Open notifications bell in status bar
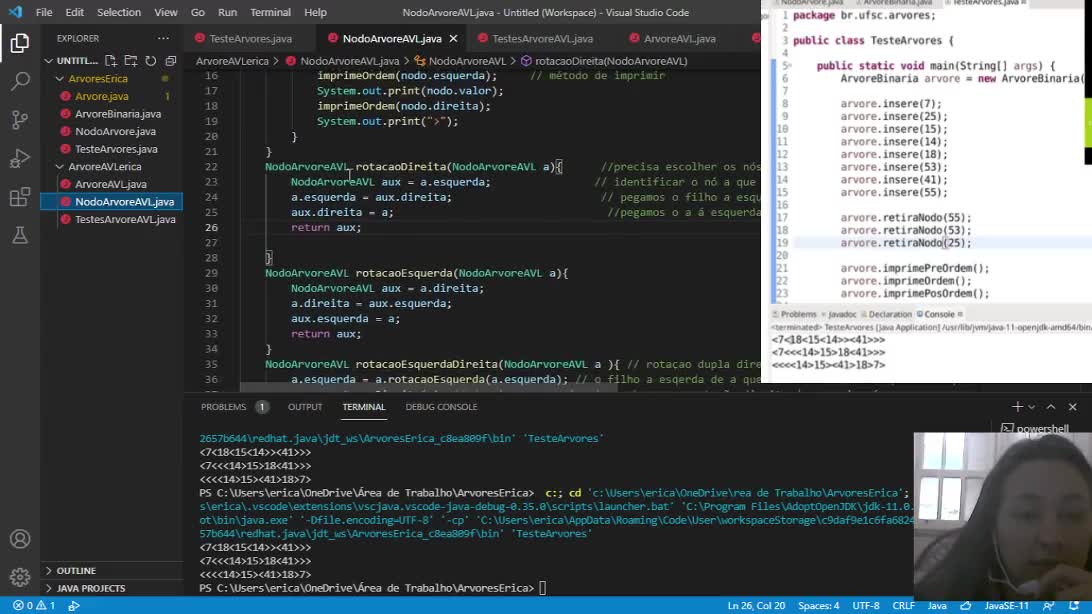The image size is (1092, 614). (1074, 606)
